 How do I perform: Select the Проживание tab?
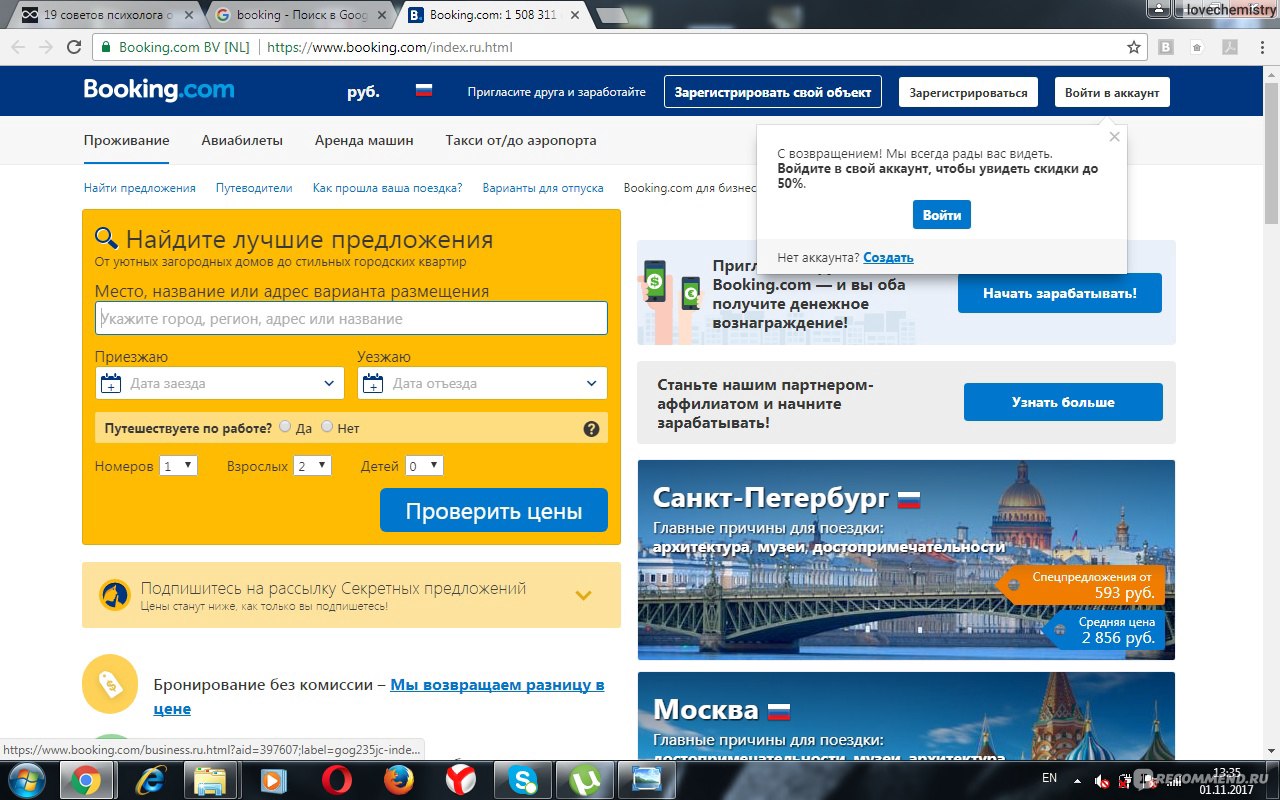(126, 140)
